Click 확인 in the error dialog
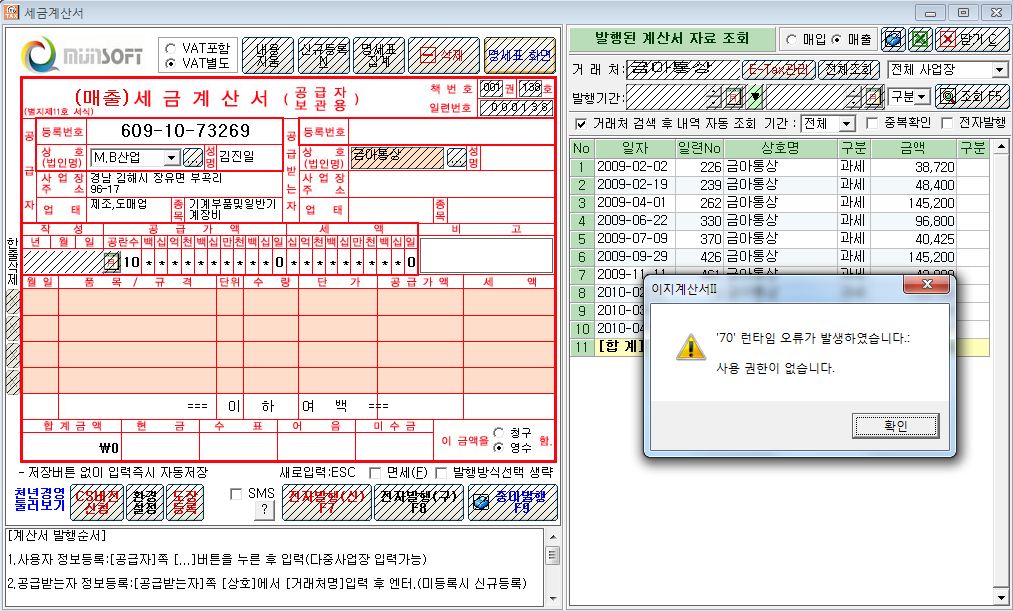Image resolution: width=1013 pixels, height=611 pixels. [x=895, y=426]
